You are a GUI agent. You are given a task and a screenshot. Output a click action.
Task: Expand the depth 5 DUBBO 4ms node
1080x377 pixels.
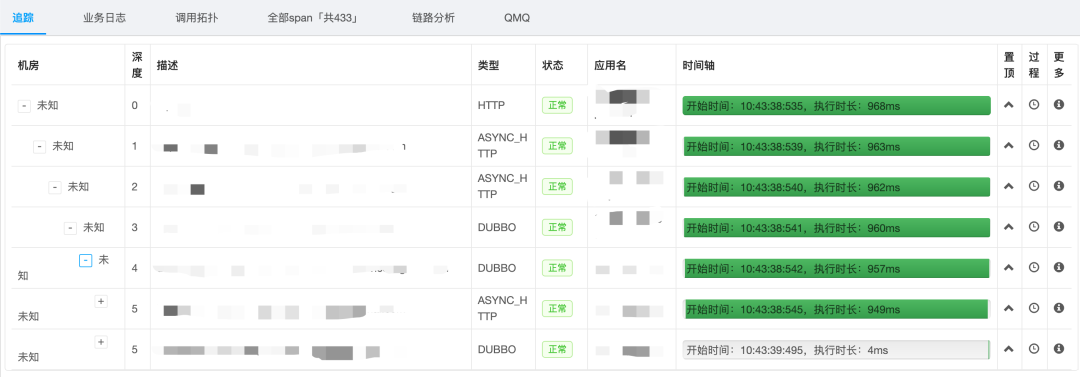(x=101, y=342)
